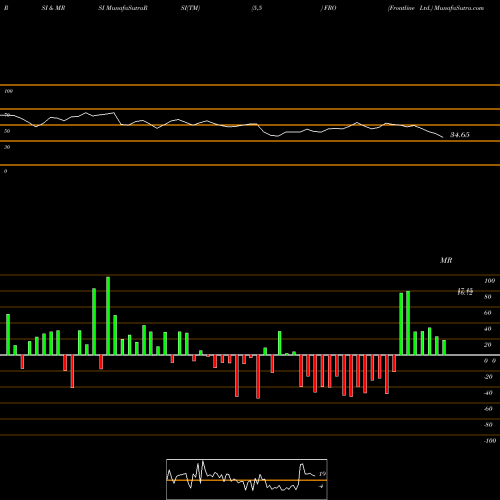The height and width of the screenshot is (500, 500).
Task: Click the 80 label on the MR axis
Action: (488, 297)
